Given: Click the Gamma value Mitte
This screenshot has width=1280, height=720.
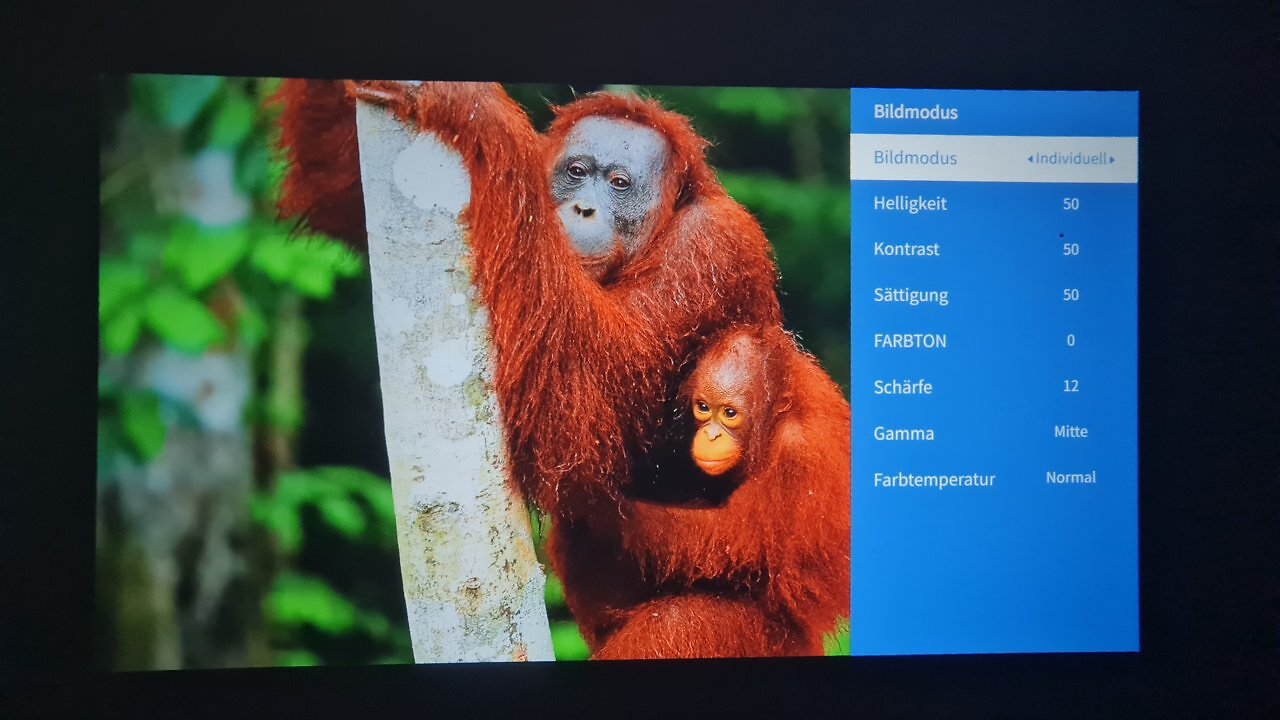Looking at the screenshot, I should click(x=1071, y=432).
